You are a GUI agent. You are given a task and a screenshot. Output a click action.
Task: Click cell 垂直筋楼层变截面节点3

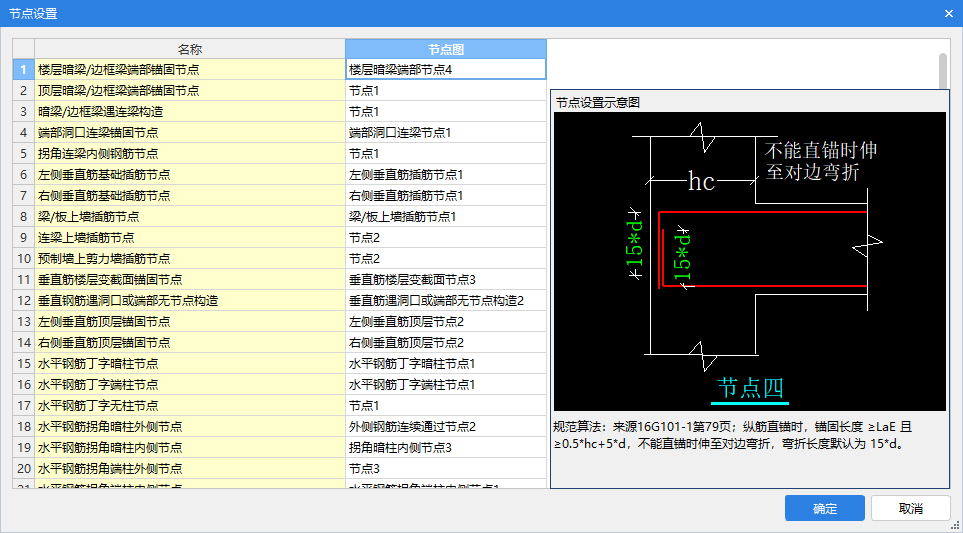[446, 280]
